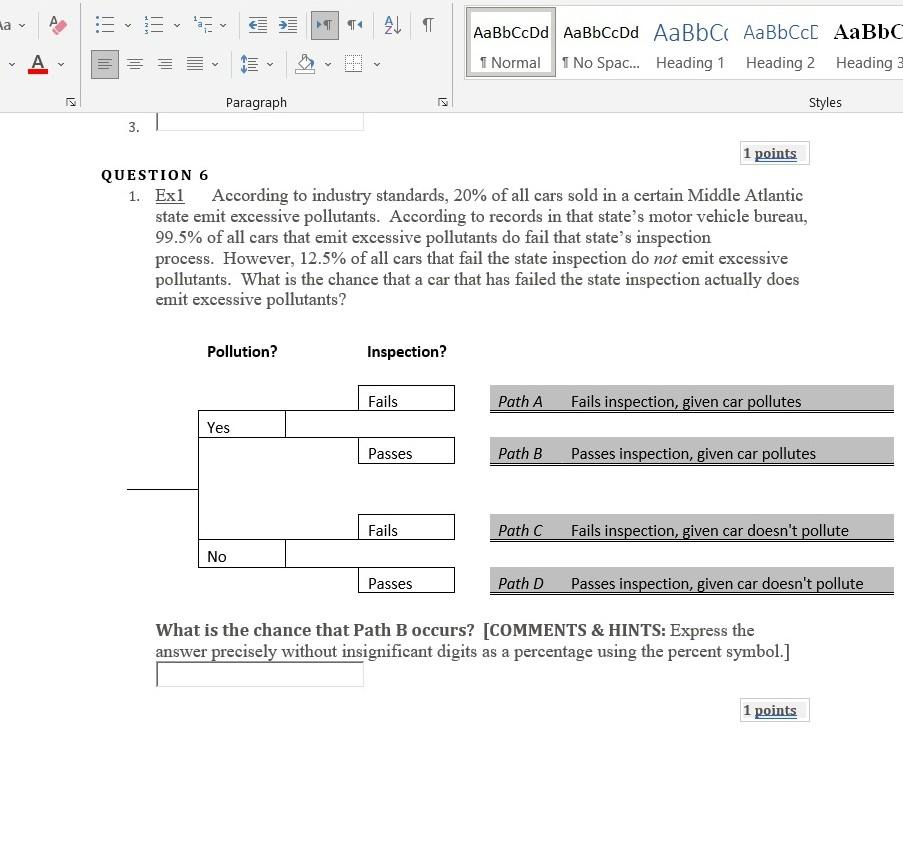The width and height of the screenshot is (903, 853).
Task: Click the Path D description row
Action: (692, 581)
